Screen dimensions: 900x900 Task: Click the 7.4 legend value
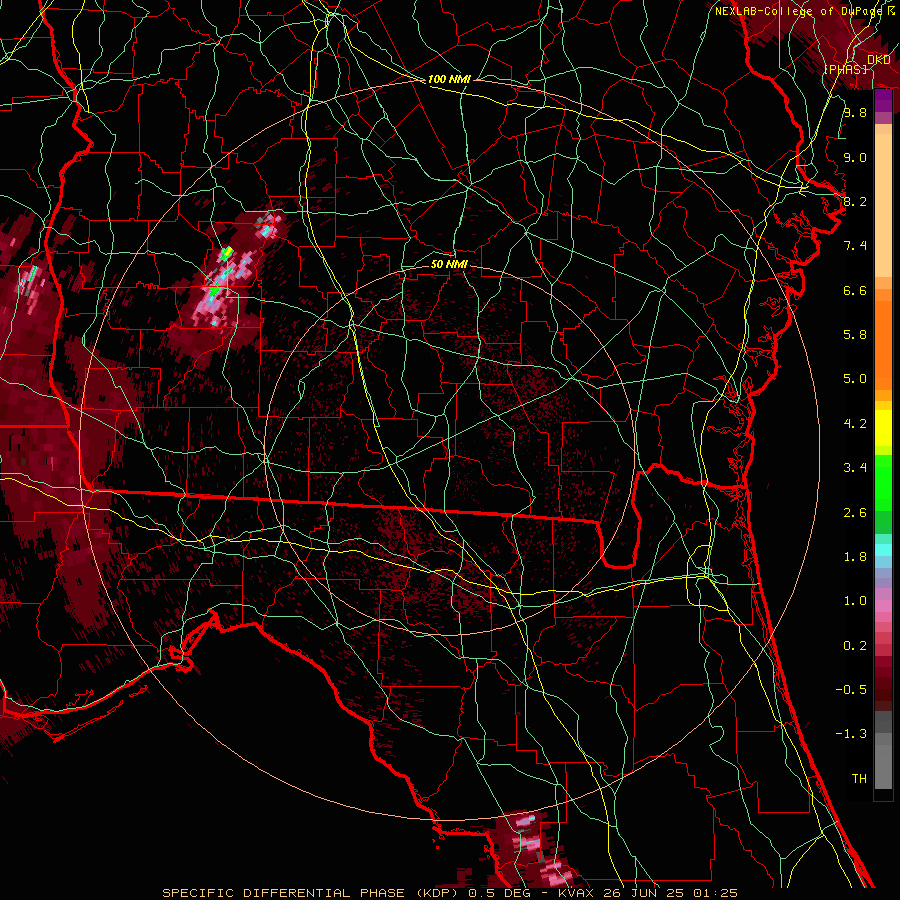[855, 246]
